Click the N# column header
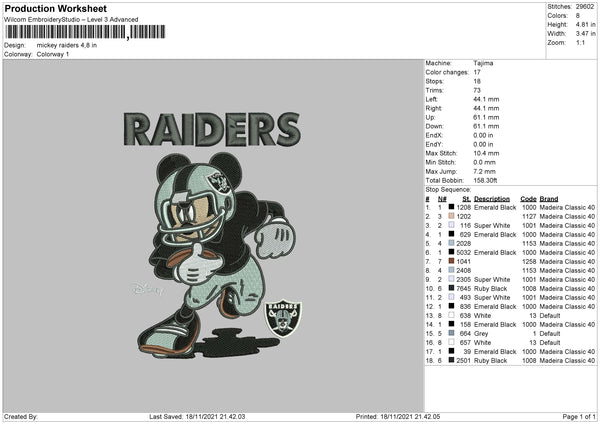Viewport: 600px width, 424px height. pos(442,199)
